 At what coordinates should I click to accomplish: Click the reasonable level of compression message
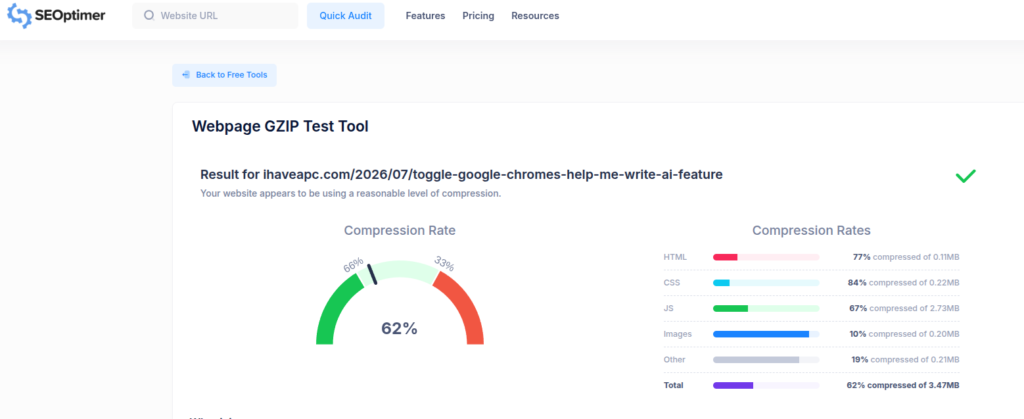350,194
